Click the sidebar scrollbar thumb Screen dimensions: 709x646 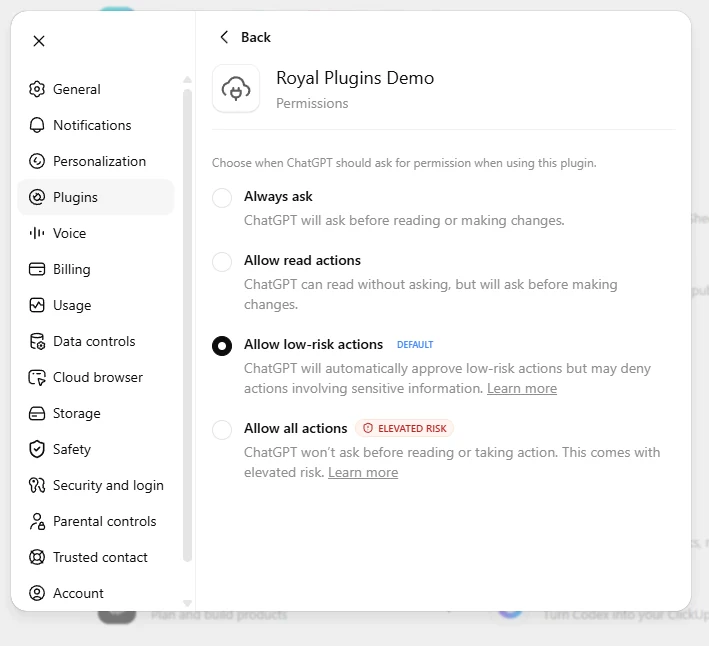tap(187, 325)
